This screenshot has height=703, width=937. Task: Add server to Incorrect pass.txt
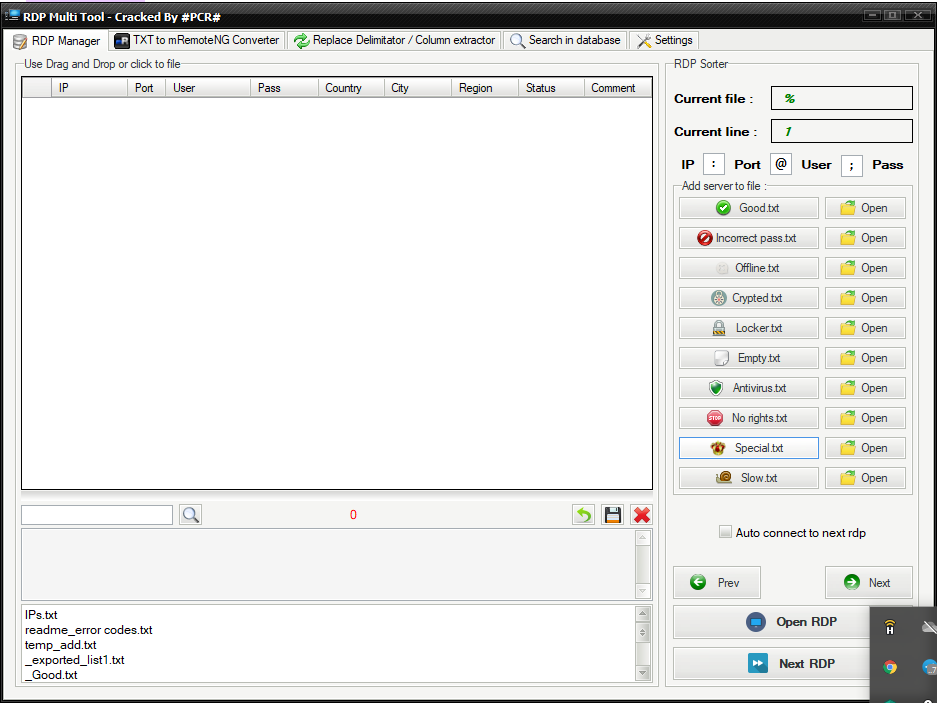pos(748,238)
